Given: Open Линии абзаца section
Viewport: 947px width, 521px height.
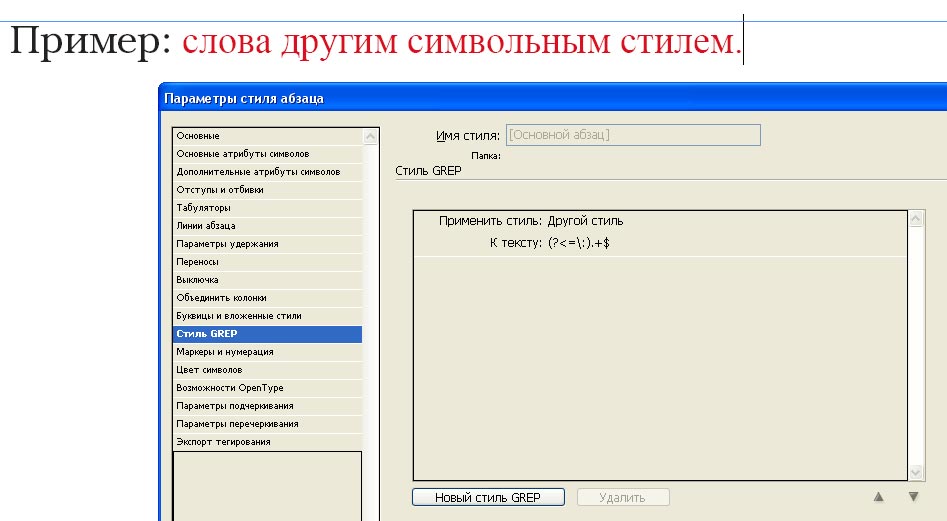Looking at the screenshot, I should click(x=268, y=226).
